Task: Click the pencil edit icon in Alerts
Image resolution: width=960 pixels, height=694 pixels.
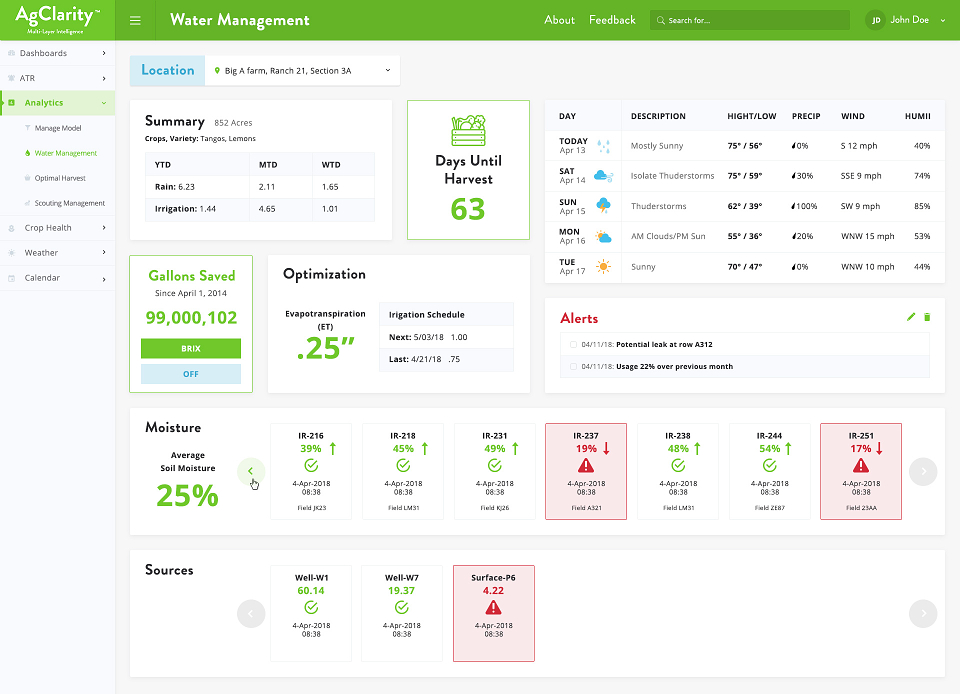Action: click(x=911, y=316)
